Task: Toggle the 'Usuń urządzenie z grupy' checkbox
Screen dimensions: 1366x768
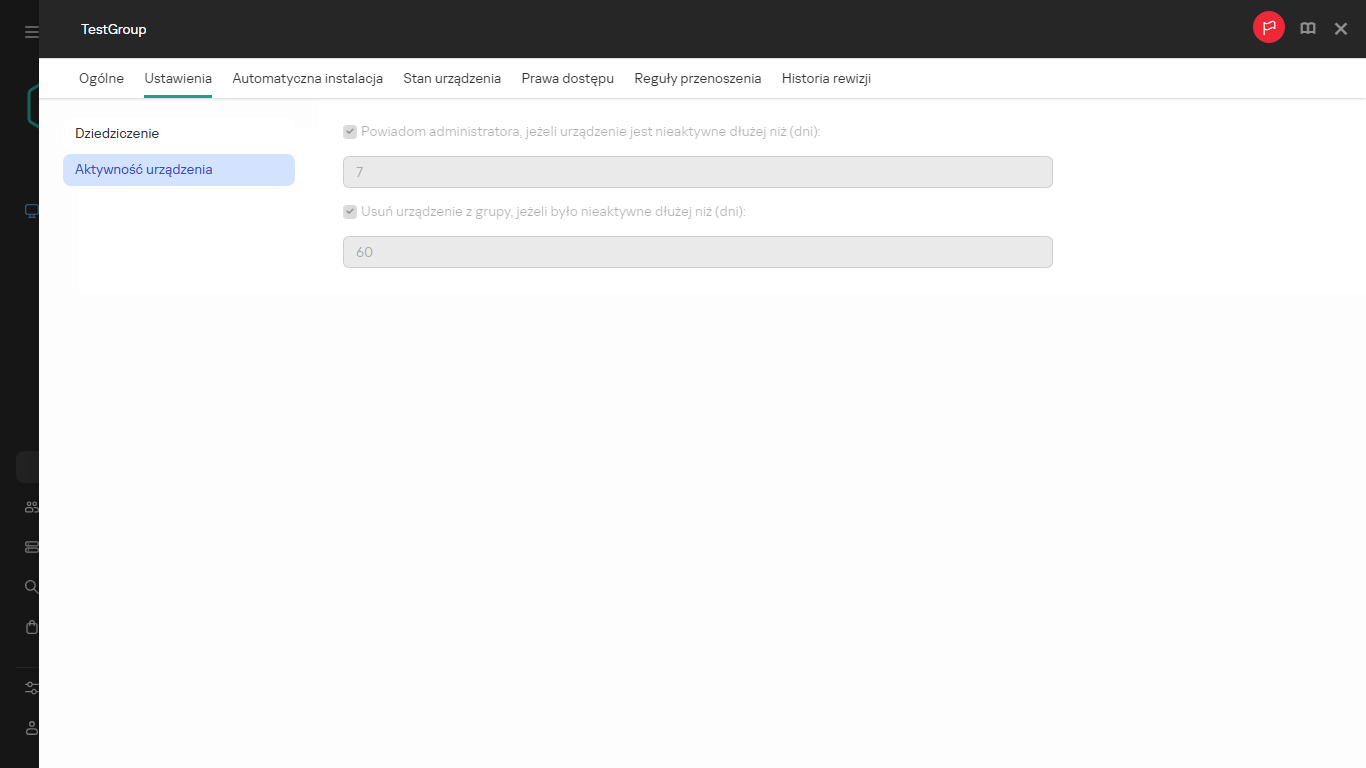Action: pos(350,211)
